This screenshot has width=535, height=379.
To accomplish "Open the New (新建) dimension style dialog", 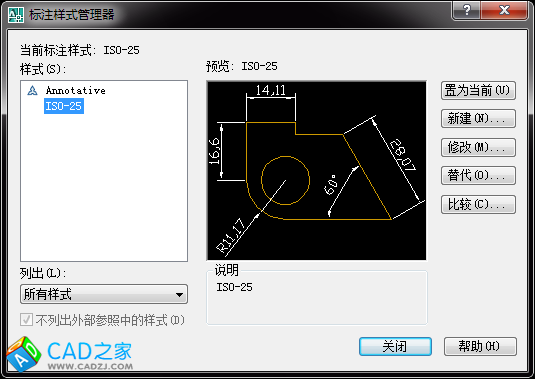I will (478, 119).
